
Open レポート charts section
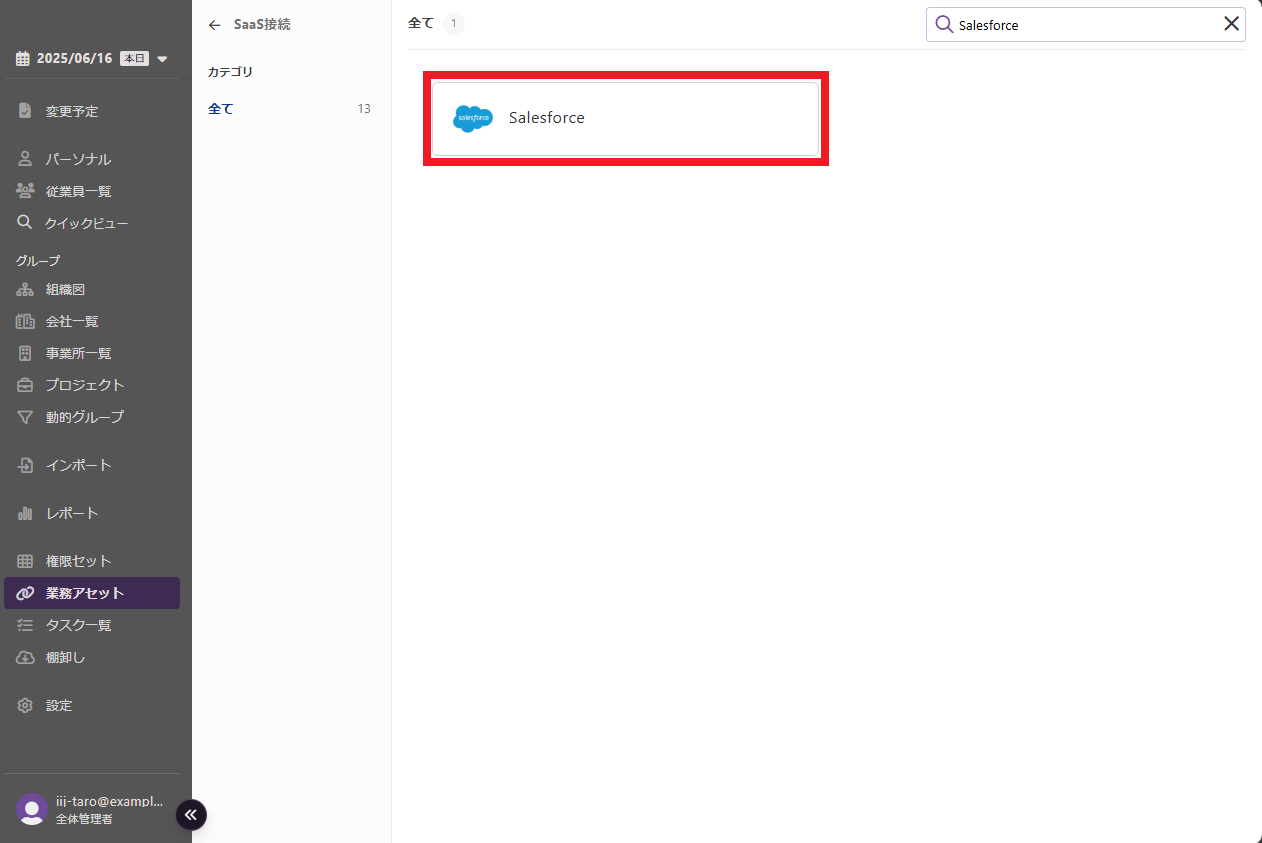click(x=72, y=513)
